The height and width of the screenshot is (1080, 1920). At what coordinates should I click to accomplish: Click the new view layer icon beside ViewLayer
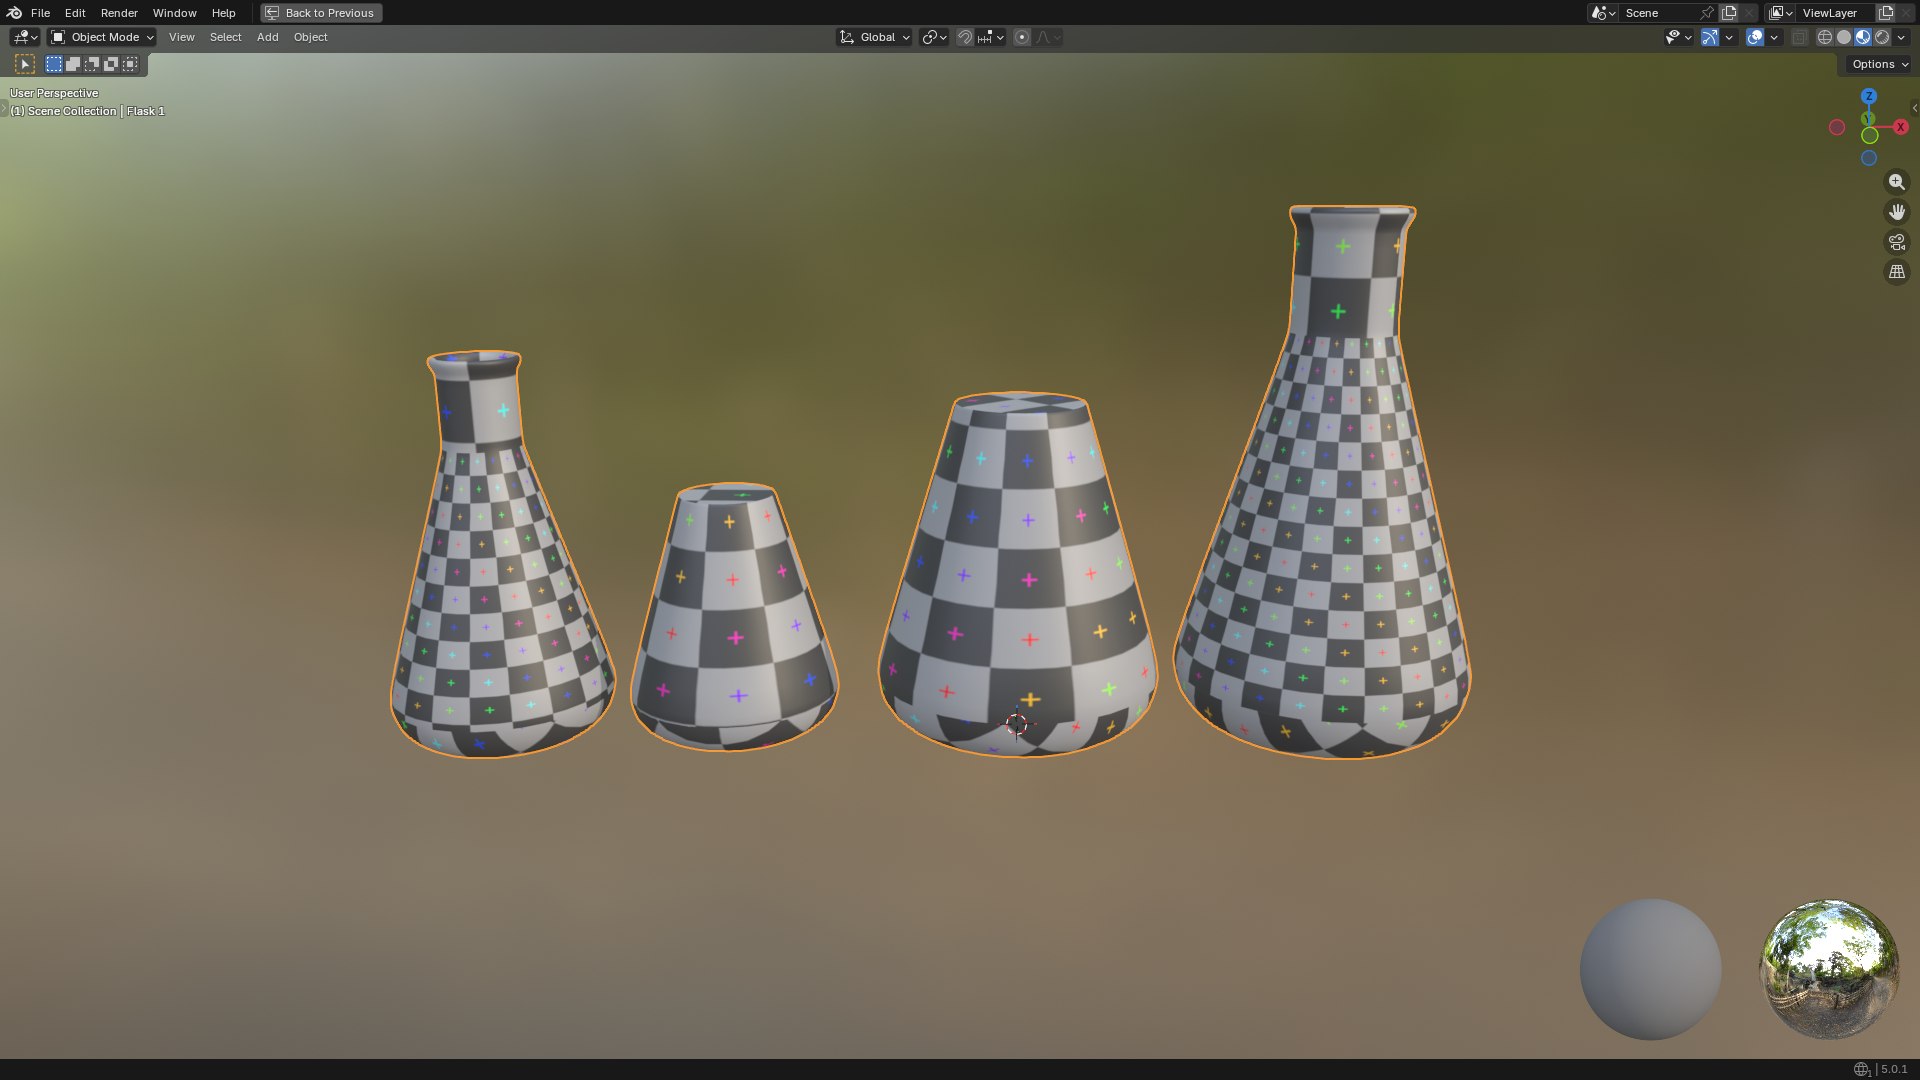tap(1886, 13)
